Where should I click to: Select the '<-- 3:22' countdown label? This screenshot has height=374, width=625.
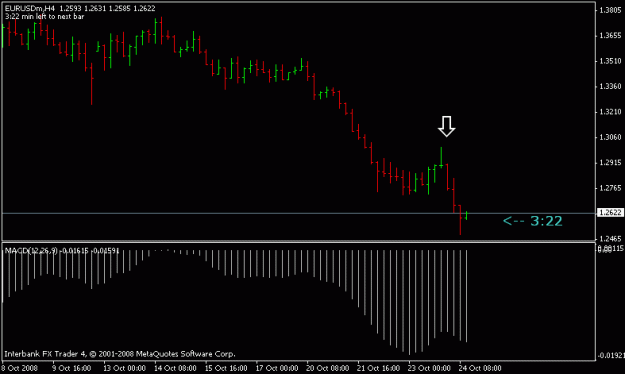(533, 221)
